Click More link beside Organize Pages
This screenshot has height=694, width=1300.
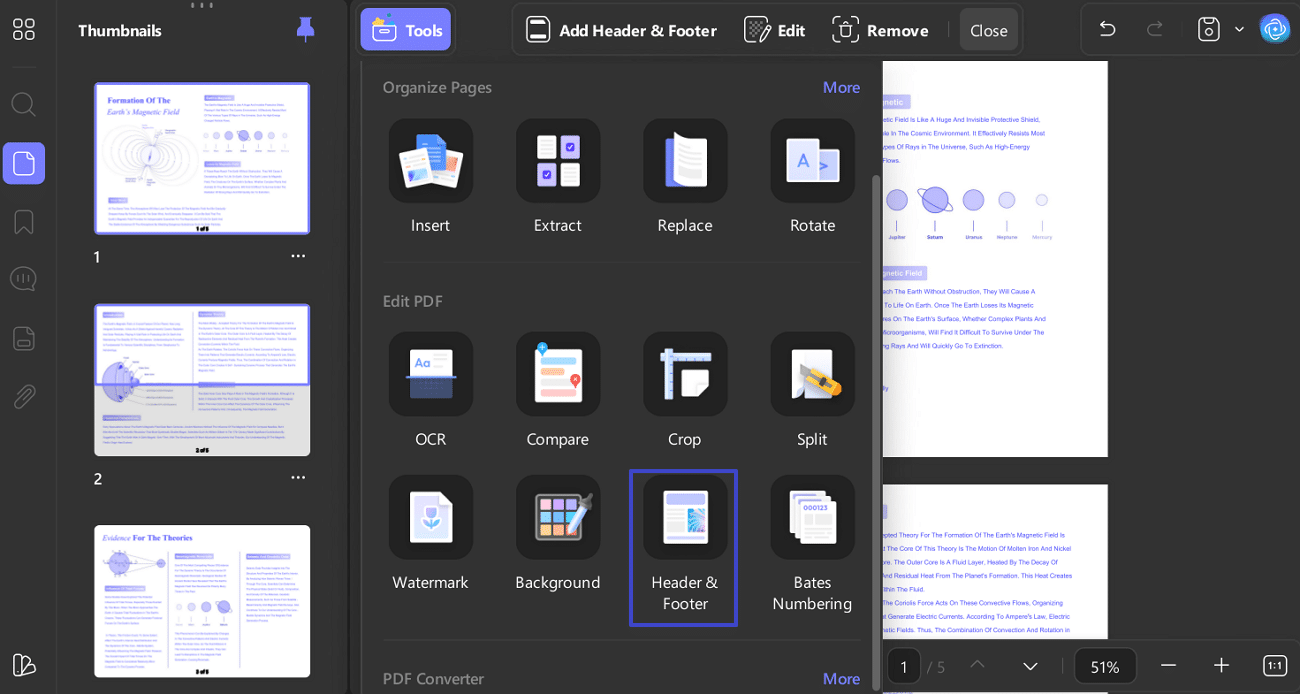(841, 87)
